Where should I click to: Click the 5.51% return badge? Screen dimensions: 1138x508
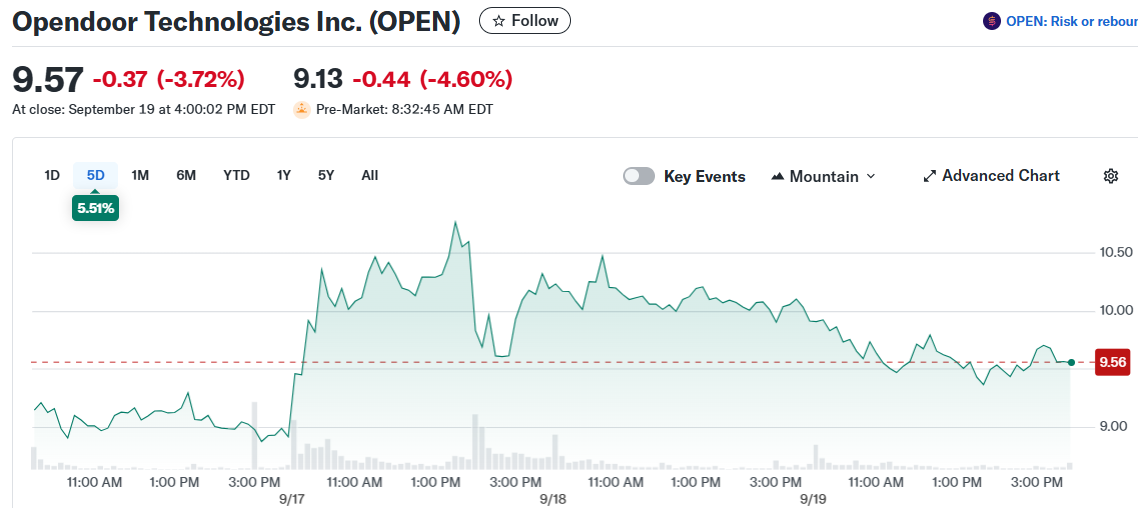tap(95, 209)
